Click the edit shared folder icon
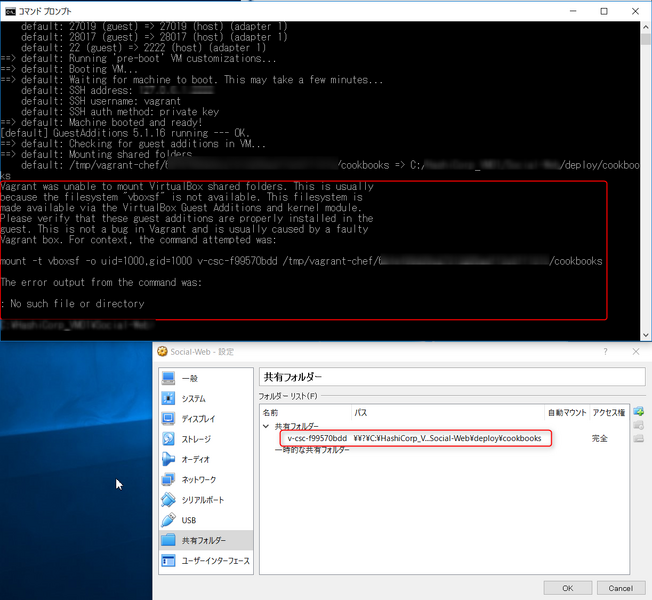The image size is (652, 600). pyautogui.click(x=639, y=425)
